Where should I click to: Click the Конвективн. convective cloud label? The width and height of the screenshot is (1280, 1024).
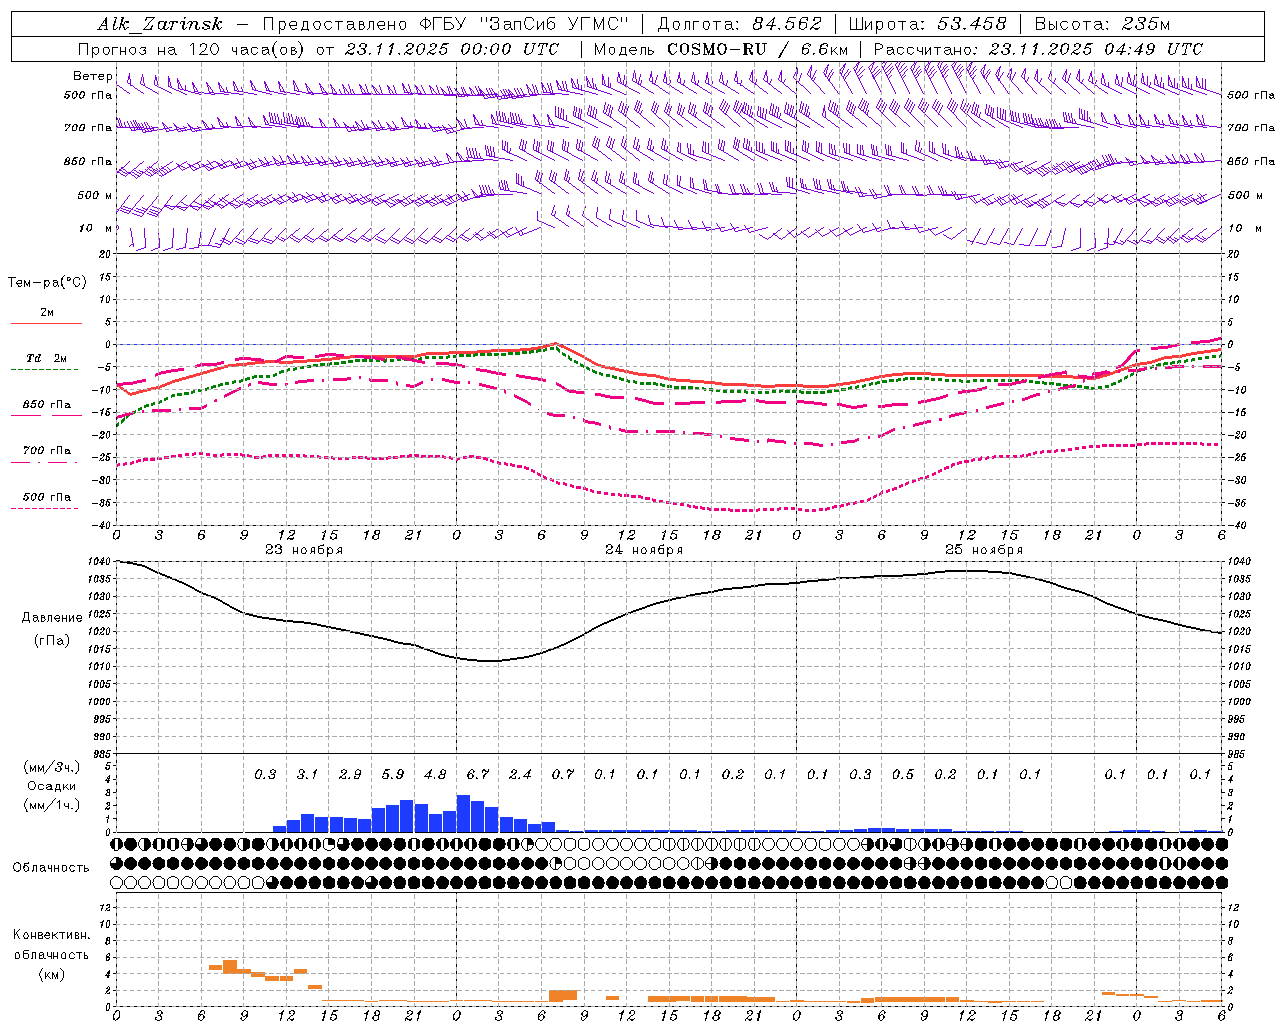coord(51,935)
